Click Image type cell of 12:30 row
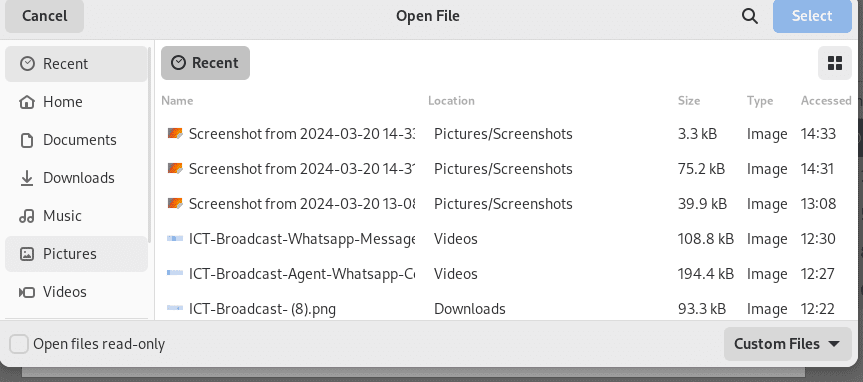 pyautogui.click(x=767, y=239)
